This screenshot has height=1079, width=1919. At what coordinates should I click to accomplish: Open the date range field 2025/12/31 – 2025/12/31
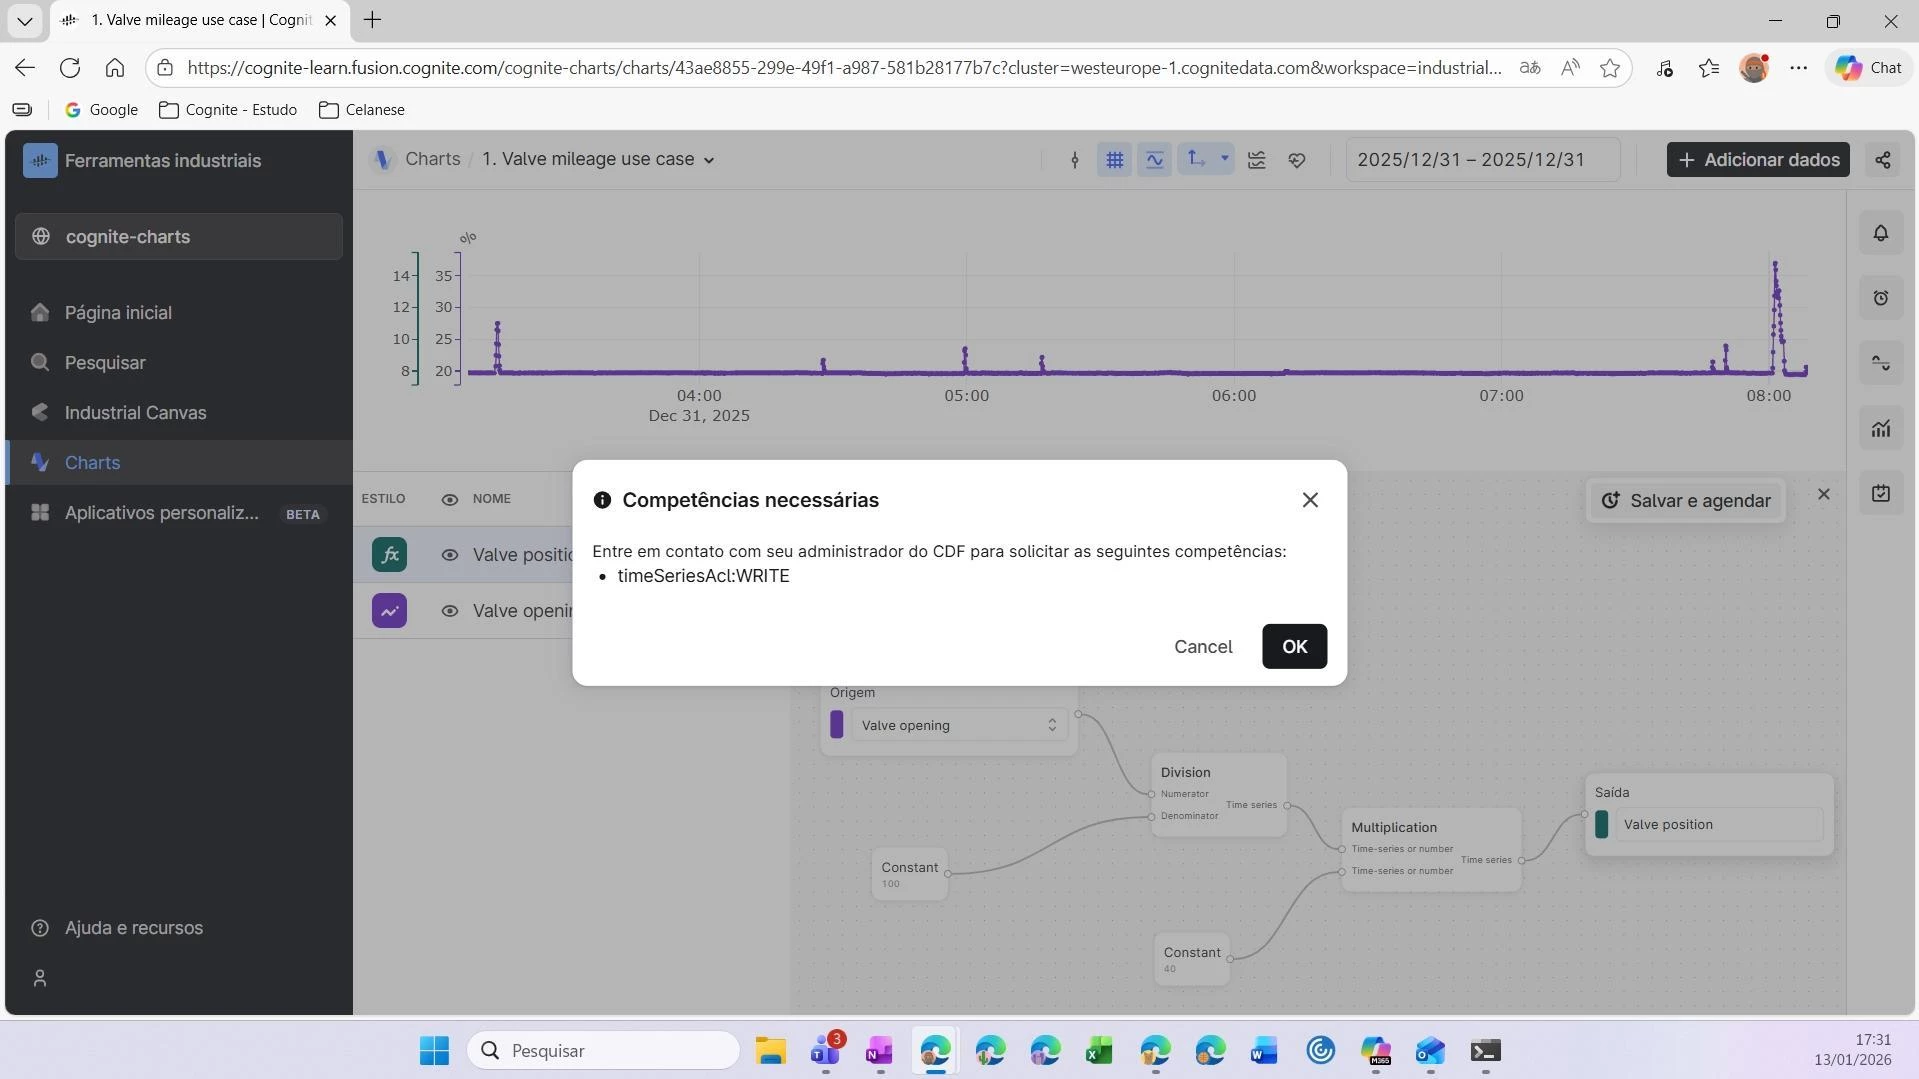pos(1483,160)
